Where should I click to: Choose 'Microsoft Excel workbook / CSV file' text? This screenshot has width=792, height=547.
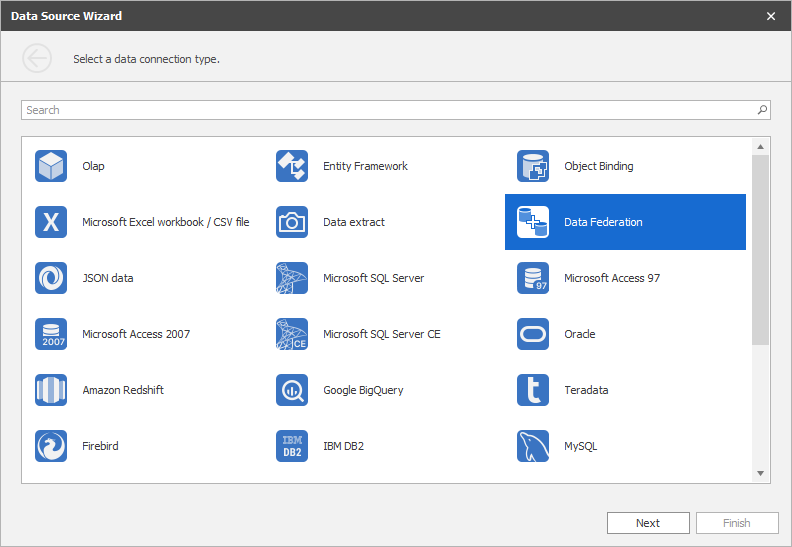[x=166, y=222]
